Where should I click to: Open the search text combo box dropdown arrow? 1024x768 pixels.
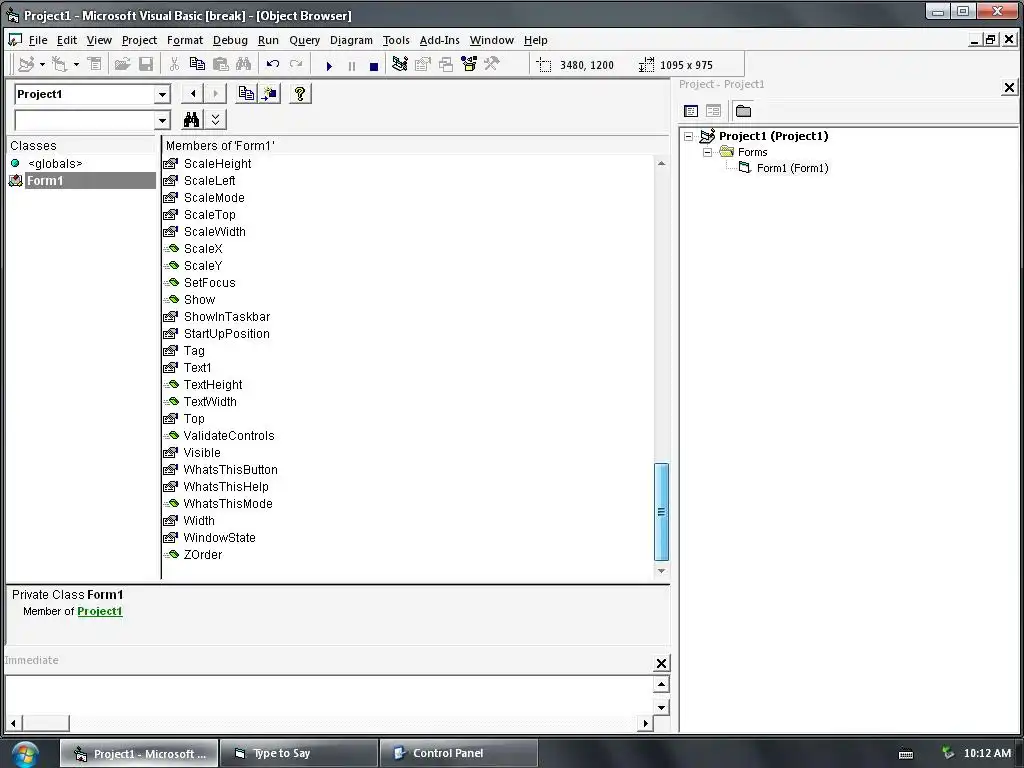coord(162,120)
